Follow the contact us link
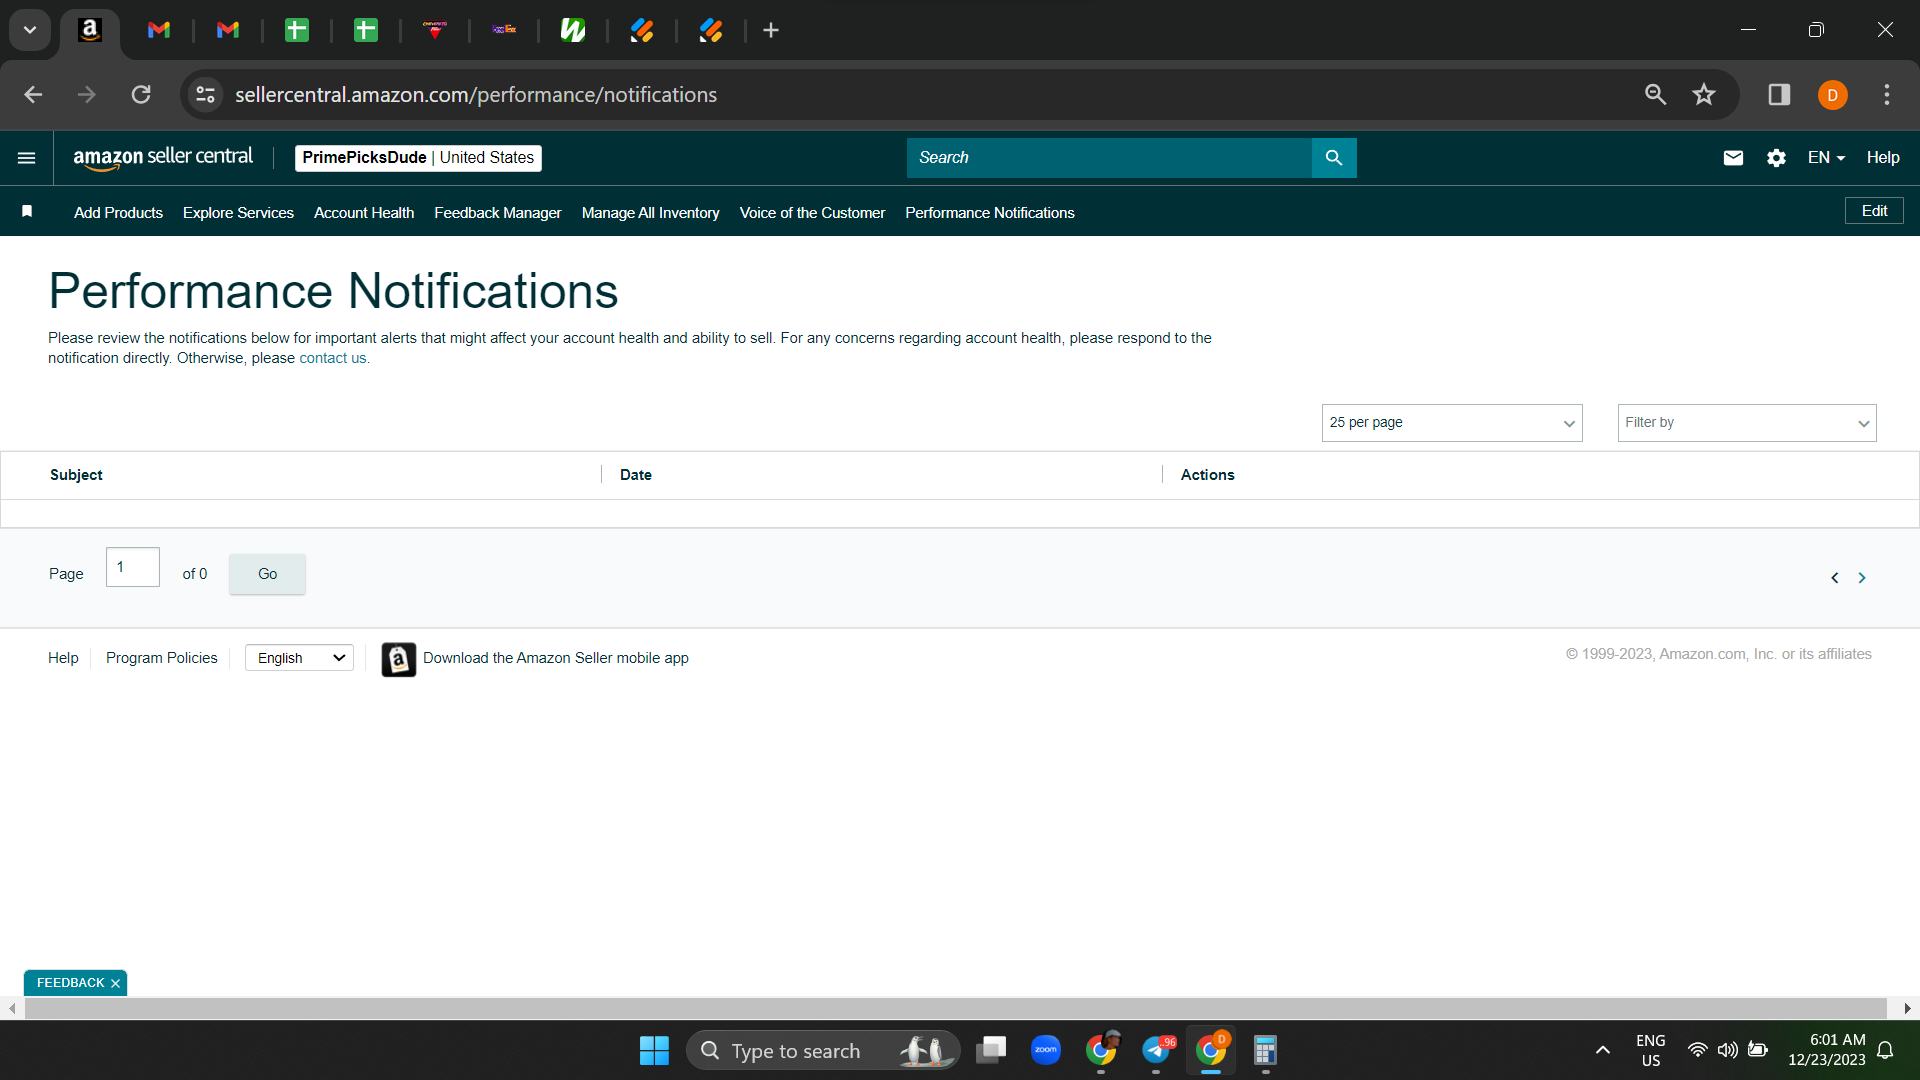Viewport: 1920px width, 1080px height. (x=334, y=359)
